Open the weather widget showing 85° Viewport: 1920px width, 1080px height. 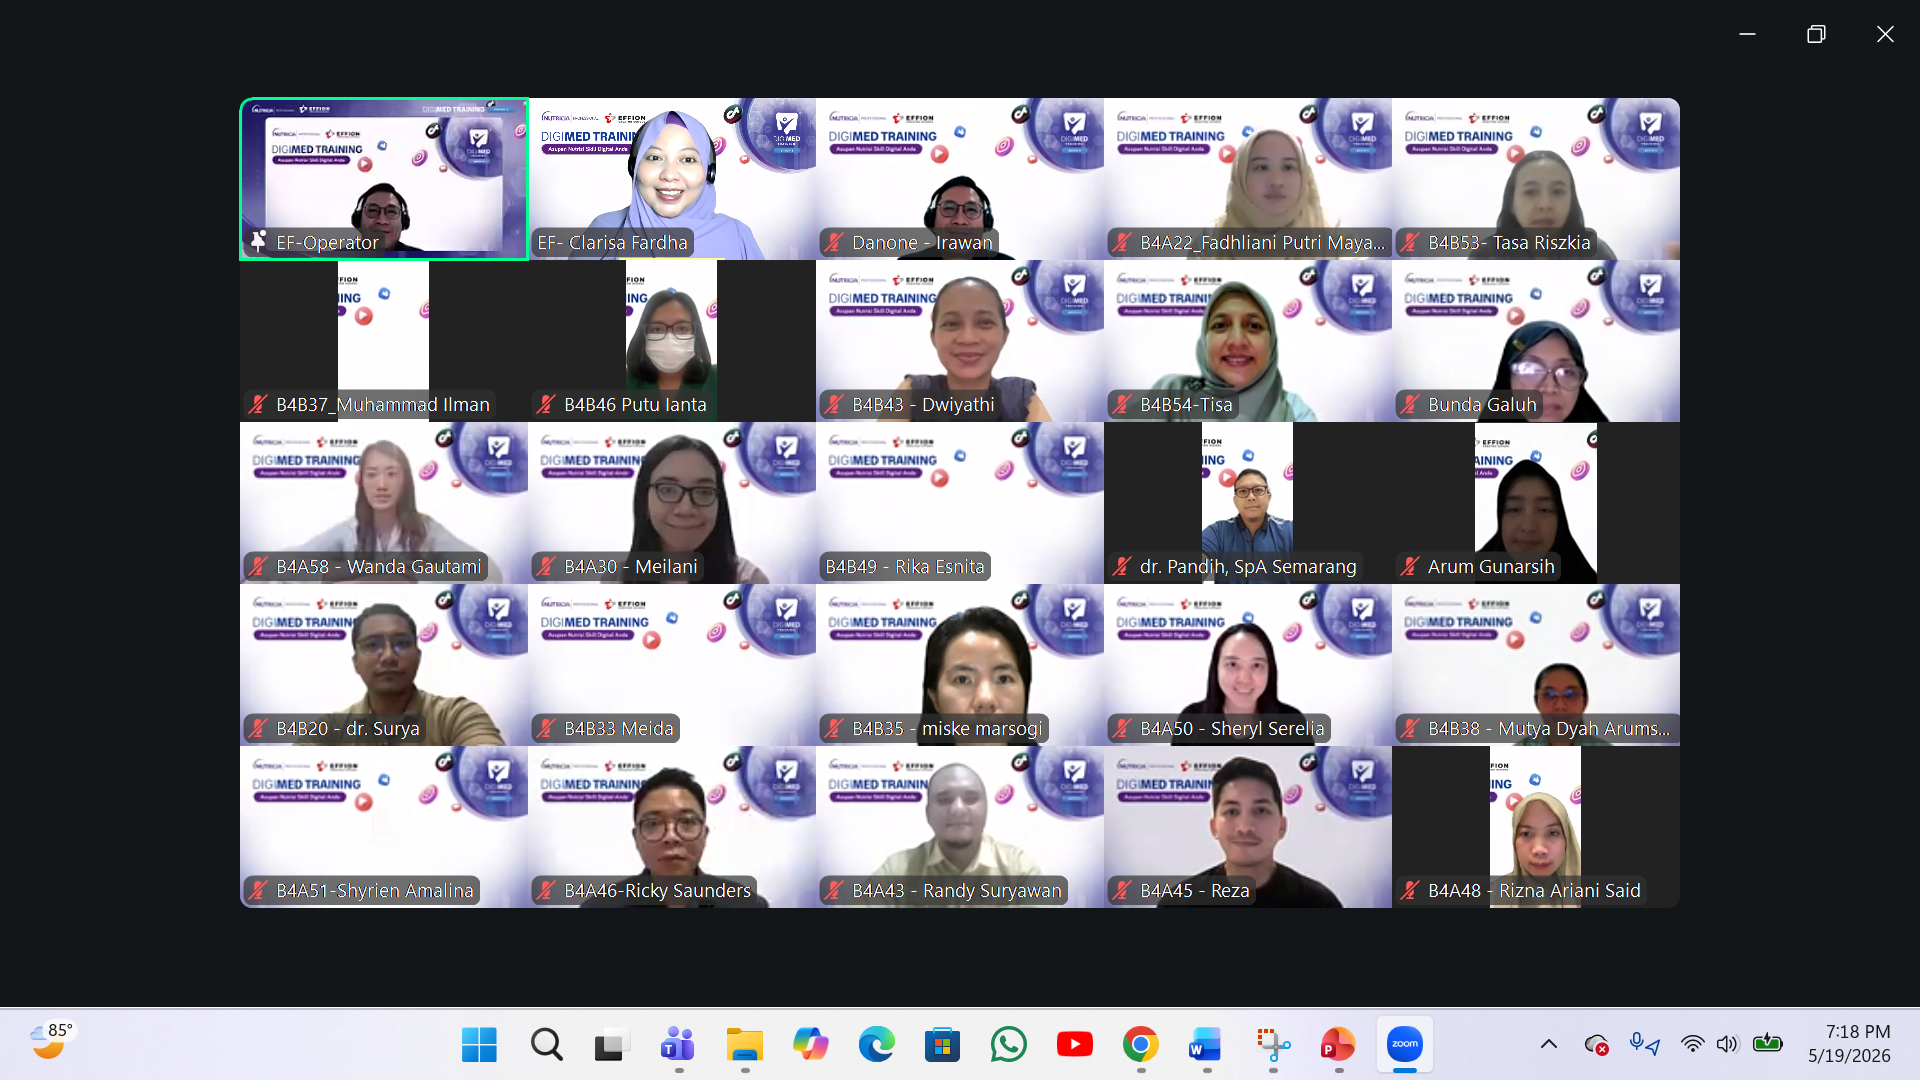pyautogui.click(x=50, y=1041)
